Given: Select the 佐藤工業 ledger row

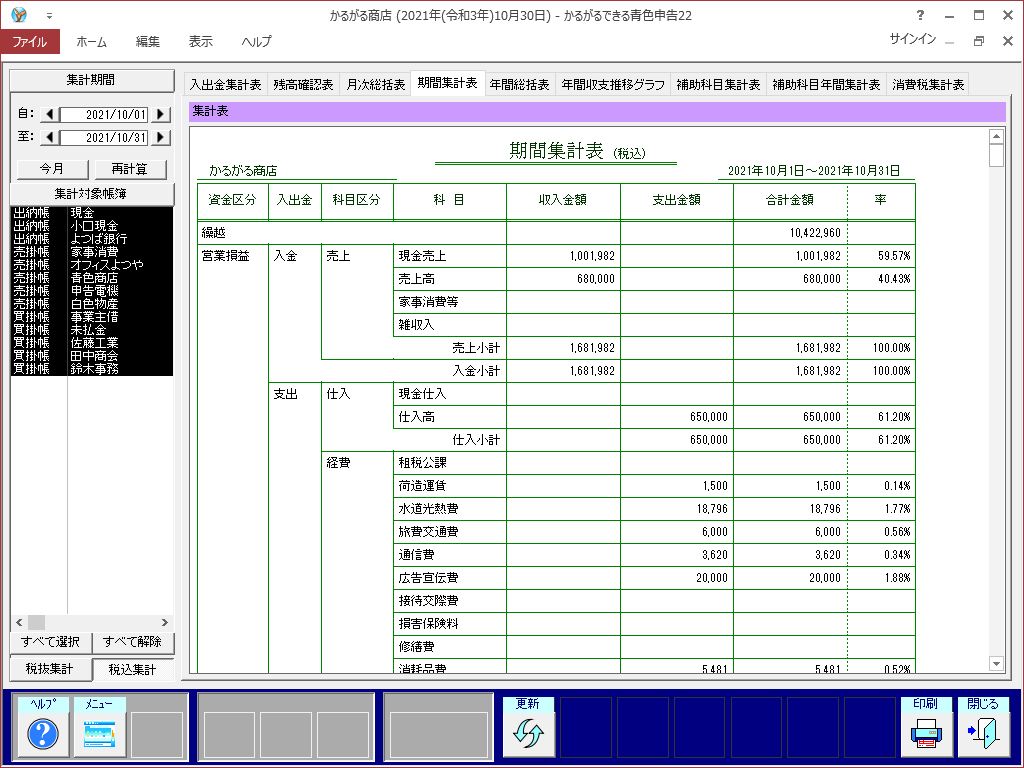Looking at the screenshot, I should [92, 343].
